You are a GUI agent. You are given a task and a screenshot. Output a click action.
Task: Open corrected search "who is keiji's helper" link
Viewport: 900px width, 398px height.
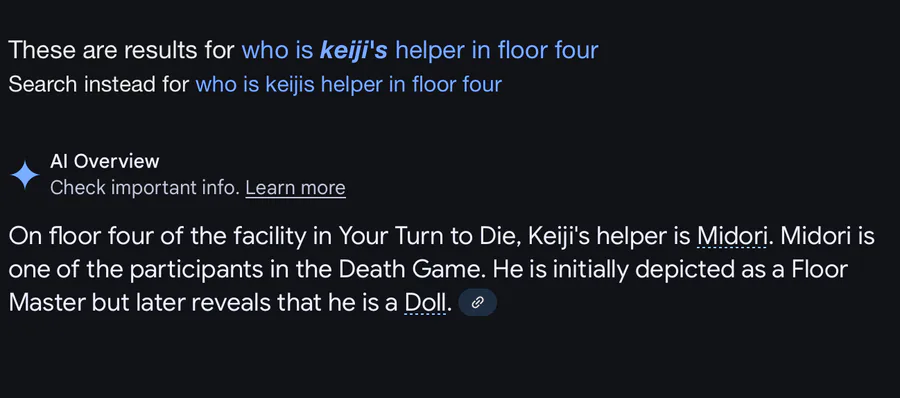[420, 51]
